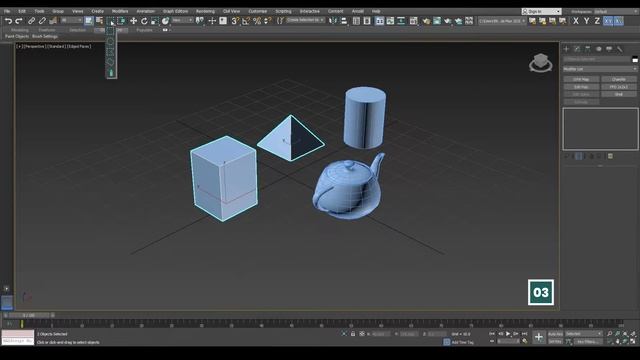
Task: Open the Modifiers menu
Action: 120,11
